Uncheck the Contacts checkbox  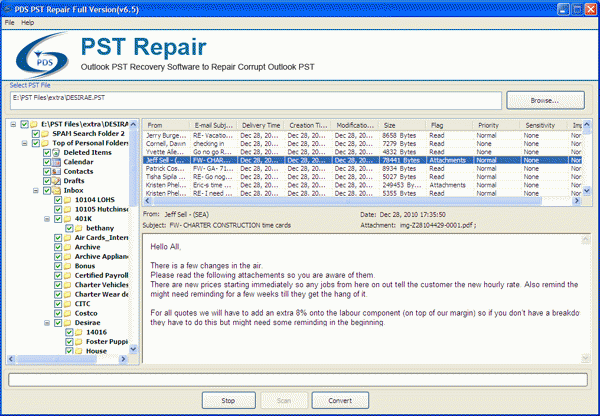point(47,171)
